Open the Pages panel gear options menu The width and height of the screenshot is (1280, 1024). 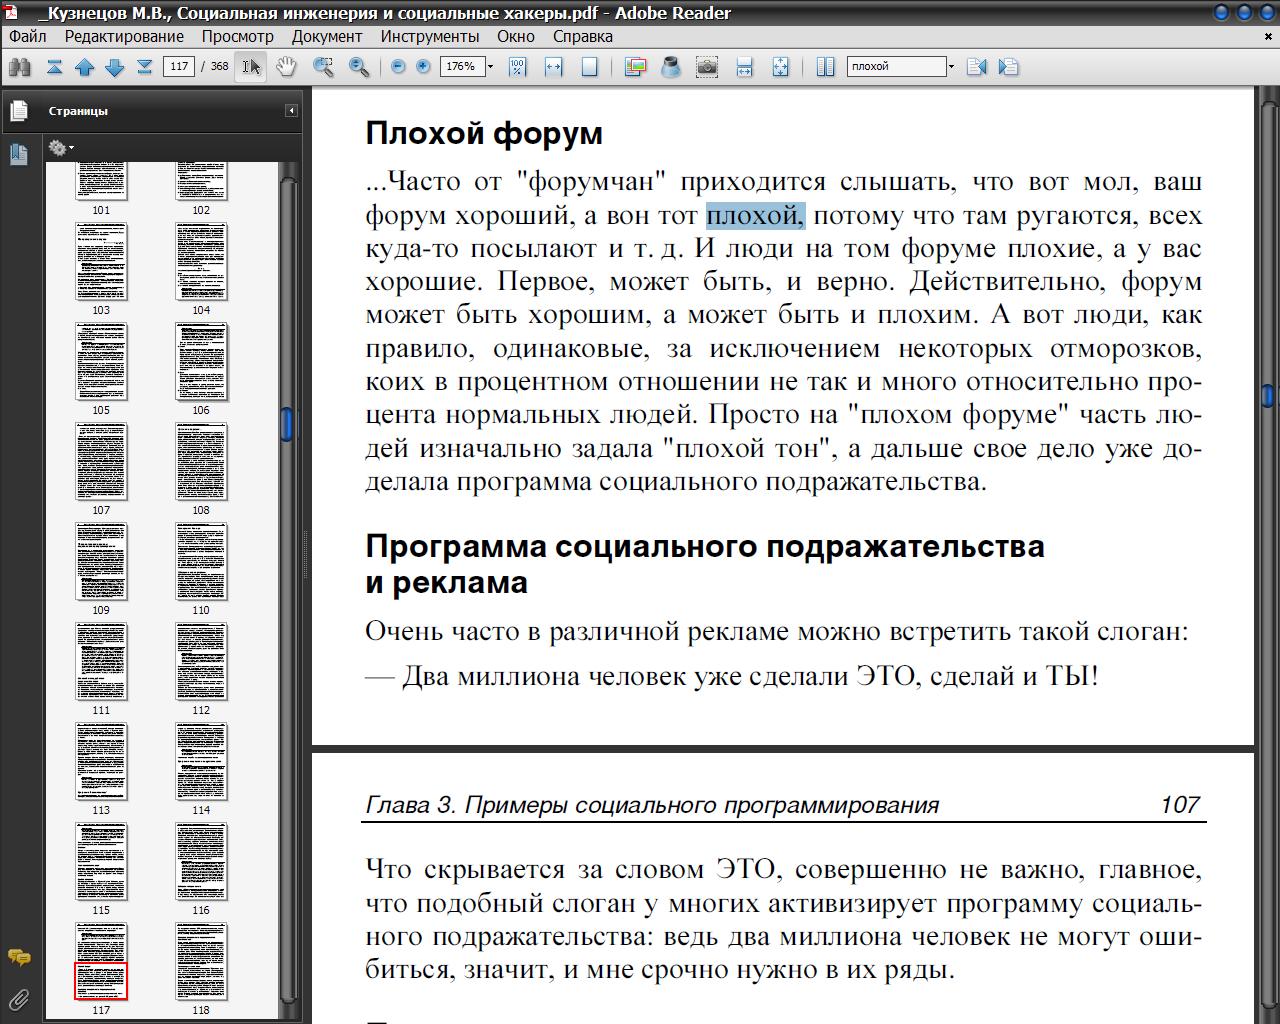(60, 148)
